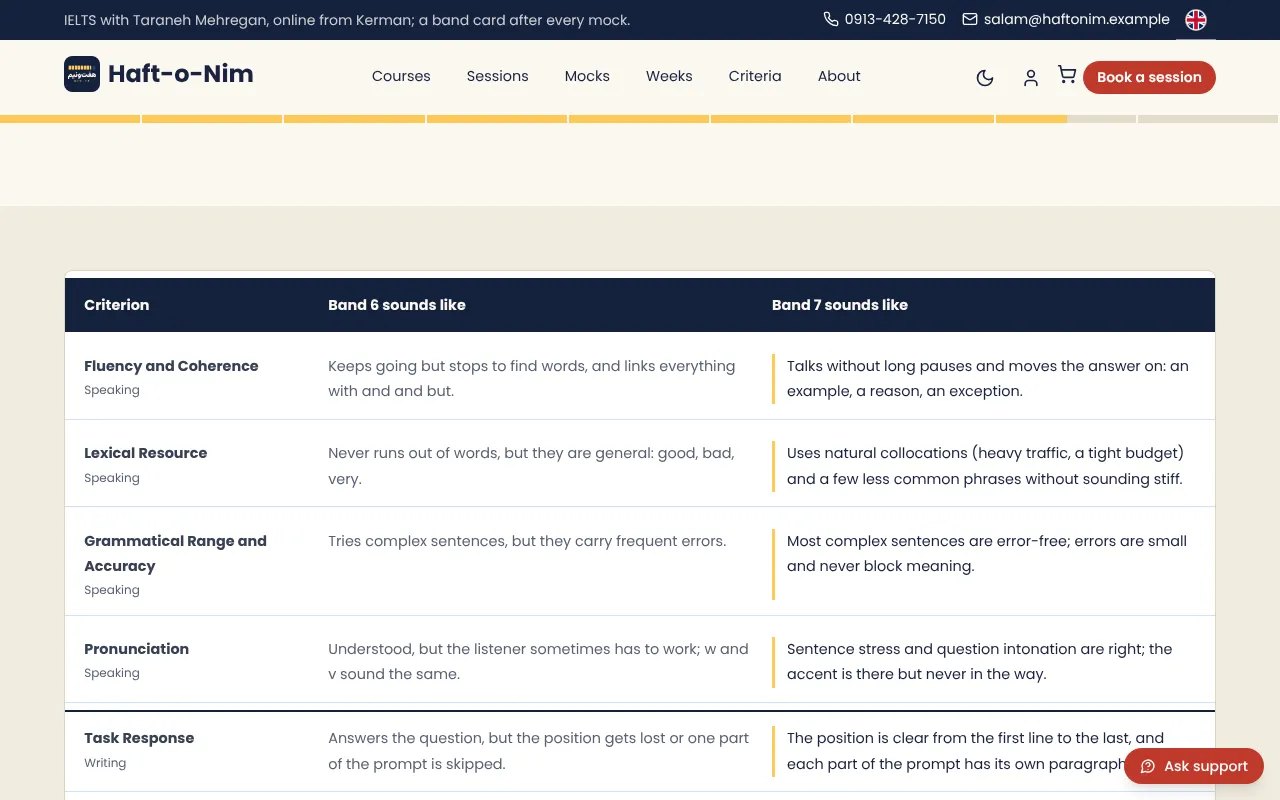Click the Haft-o-Nim logo icon
This screenshot has height=800, width=1280.
82,74
